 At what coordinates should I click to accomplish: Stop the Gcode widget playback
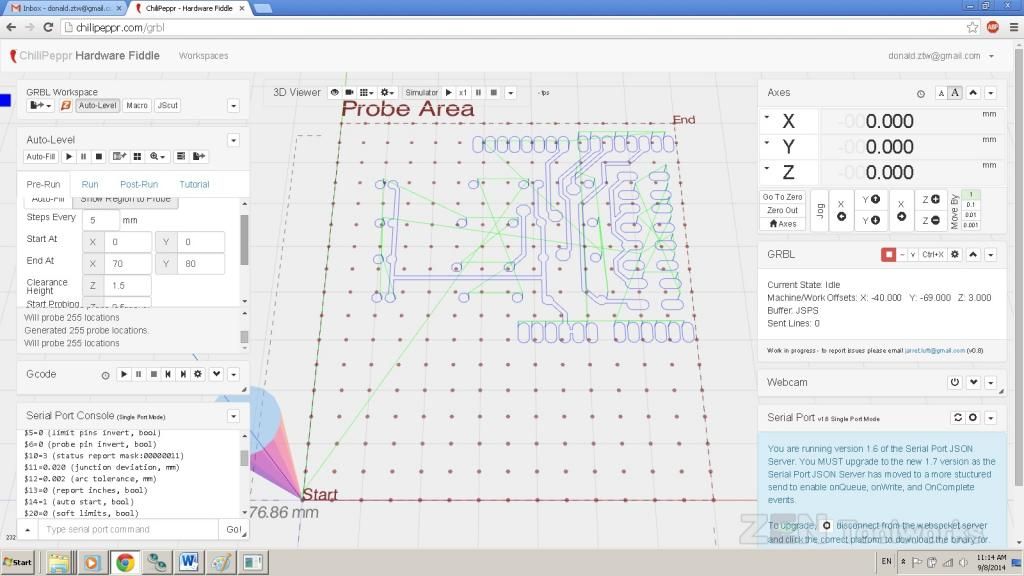[153, 374]
